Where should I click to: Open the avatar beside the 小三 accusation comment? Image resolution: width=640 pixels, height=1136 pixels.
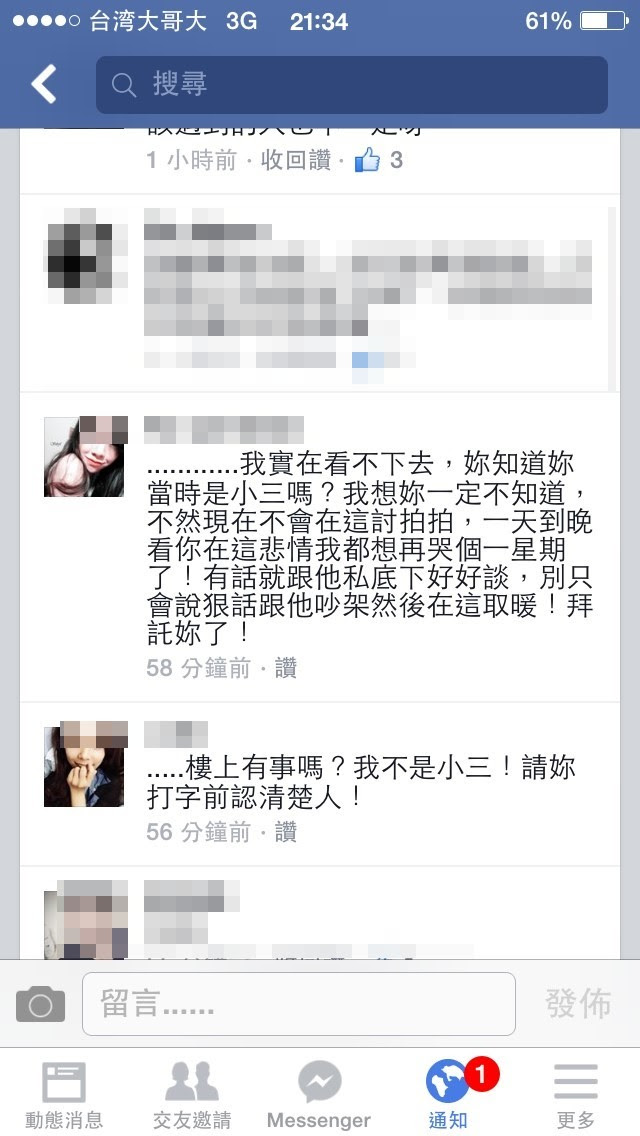86,456
